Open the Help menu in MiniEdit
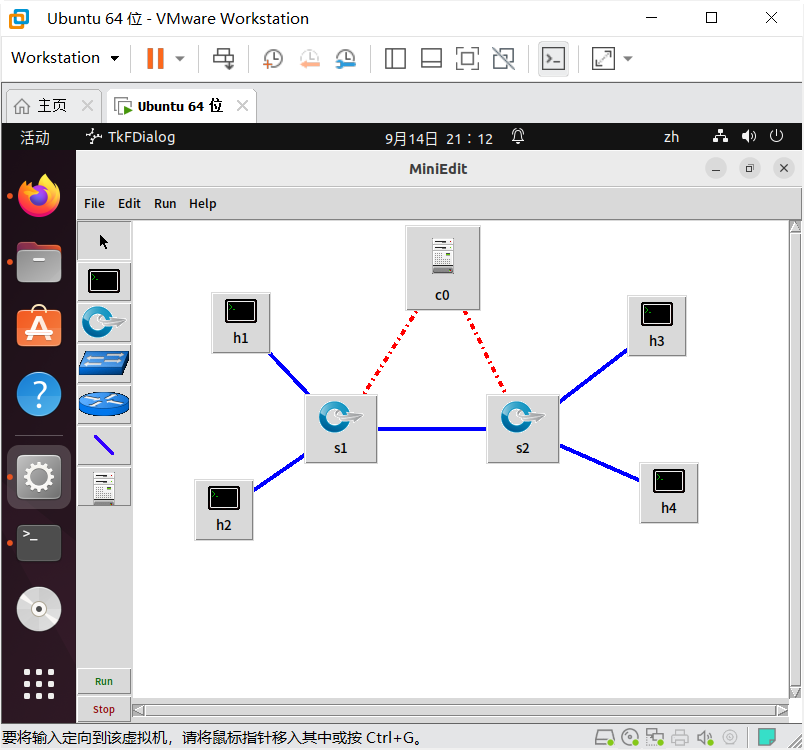804x750 pixels. point(203,204)
